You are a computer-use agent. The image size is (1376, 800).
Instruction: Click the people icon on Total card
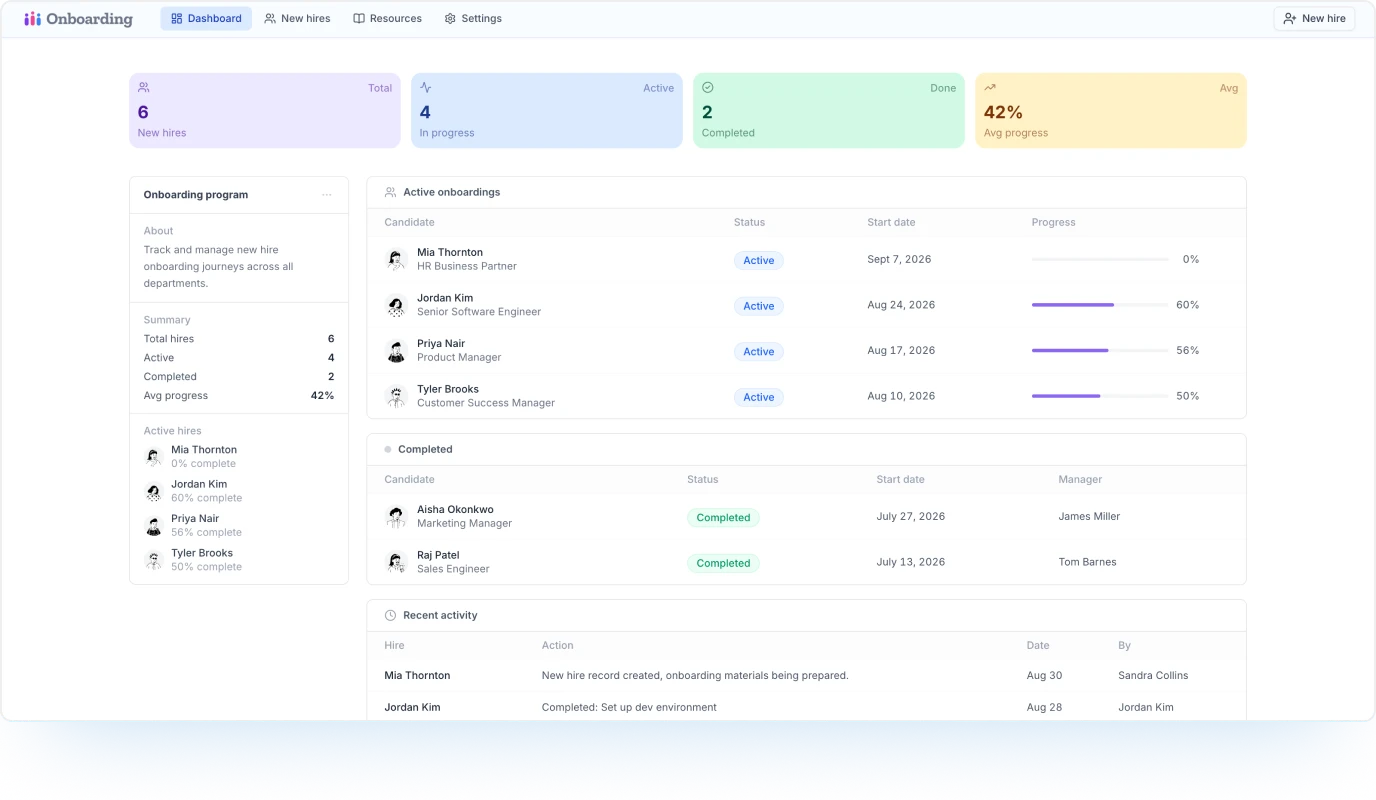(x=144, y=87)
